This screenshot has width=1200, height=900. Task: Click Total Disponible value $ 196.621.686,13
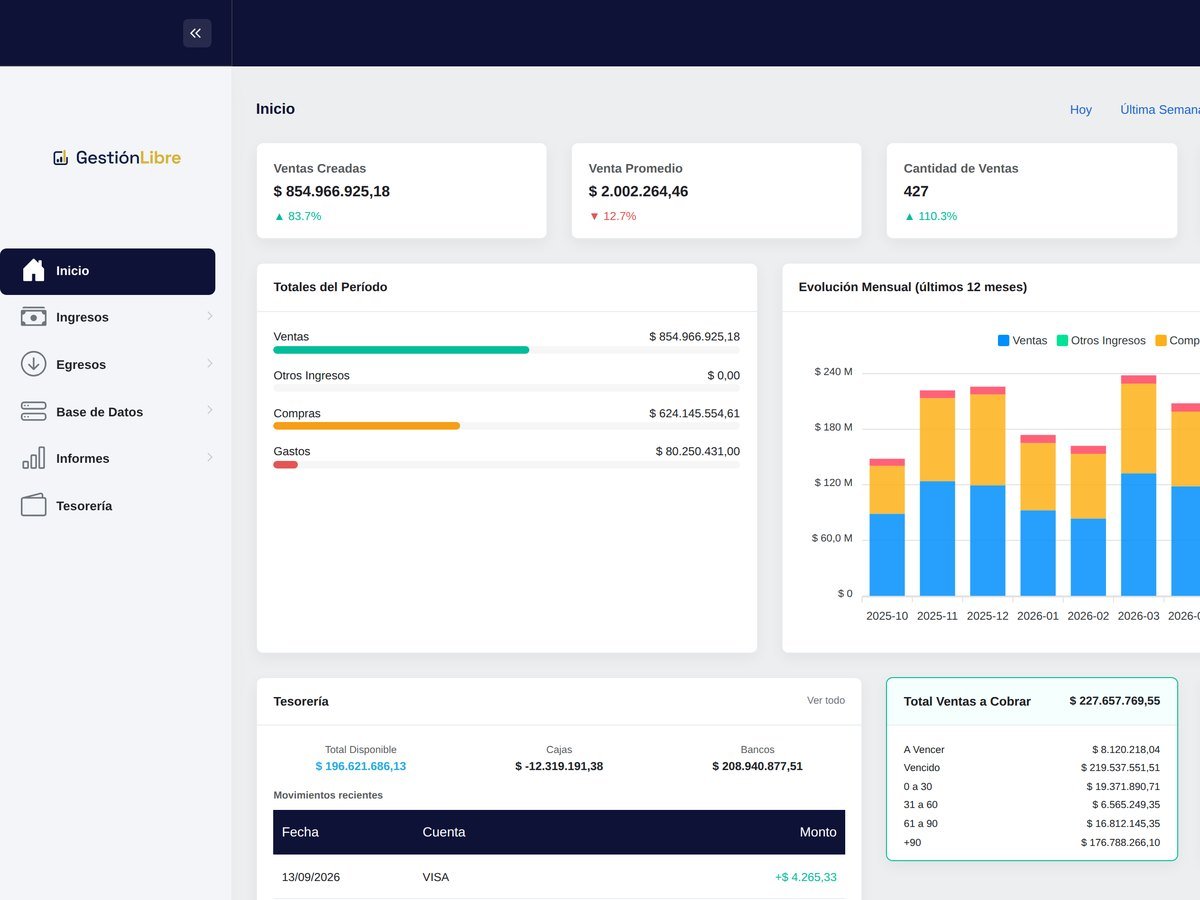tap(361, 766)
